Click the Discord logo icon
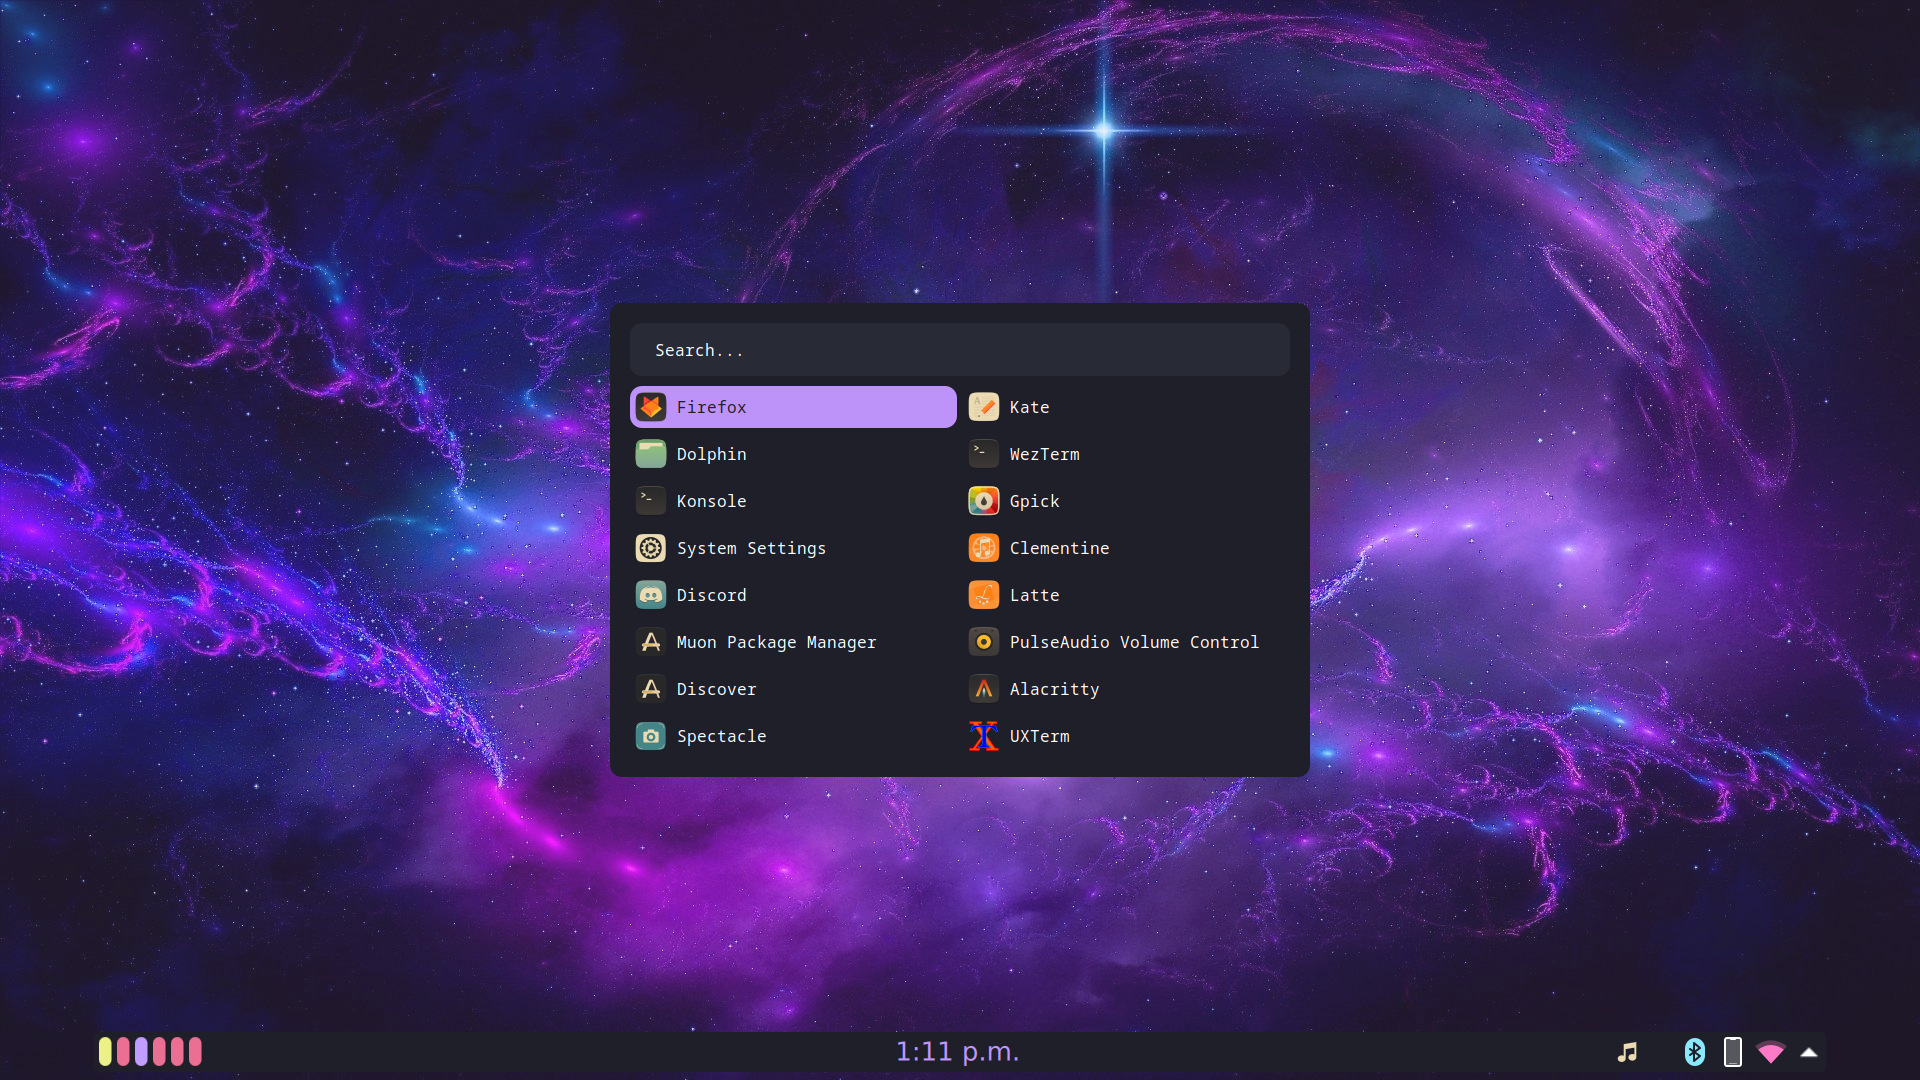This screenshot has width=1920, height=1080. point(651,595)
